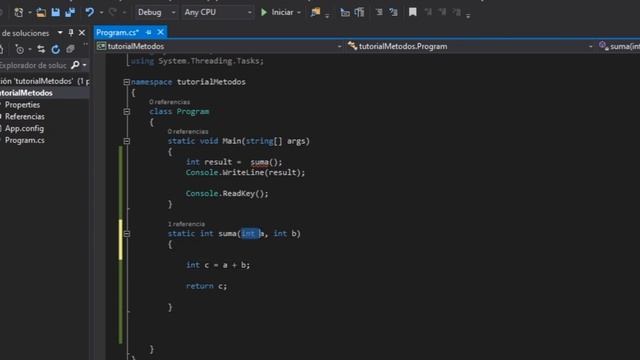Collapse the Main method block
The image size is (640, 360).
(127, 141)
